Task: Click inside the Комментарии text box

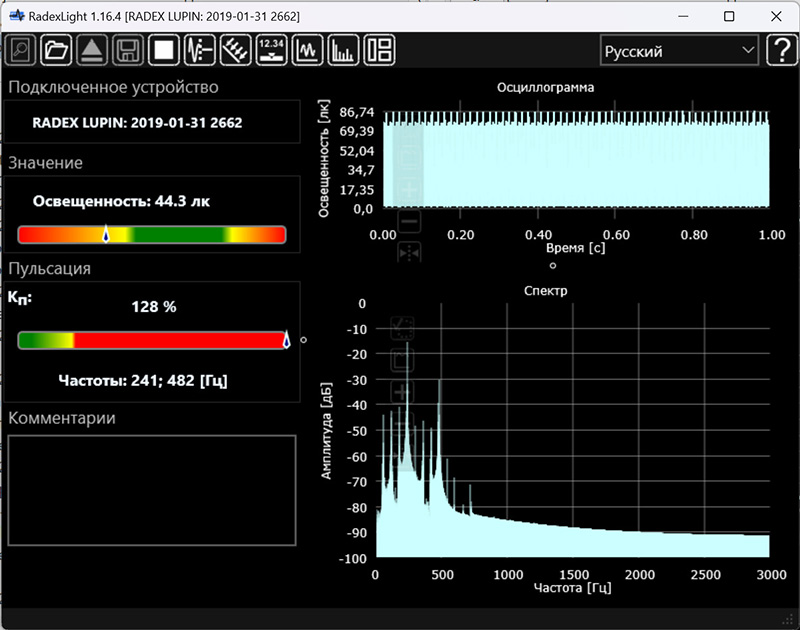Action: tap(152, 490)
